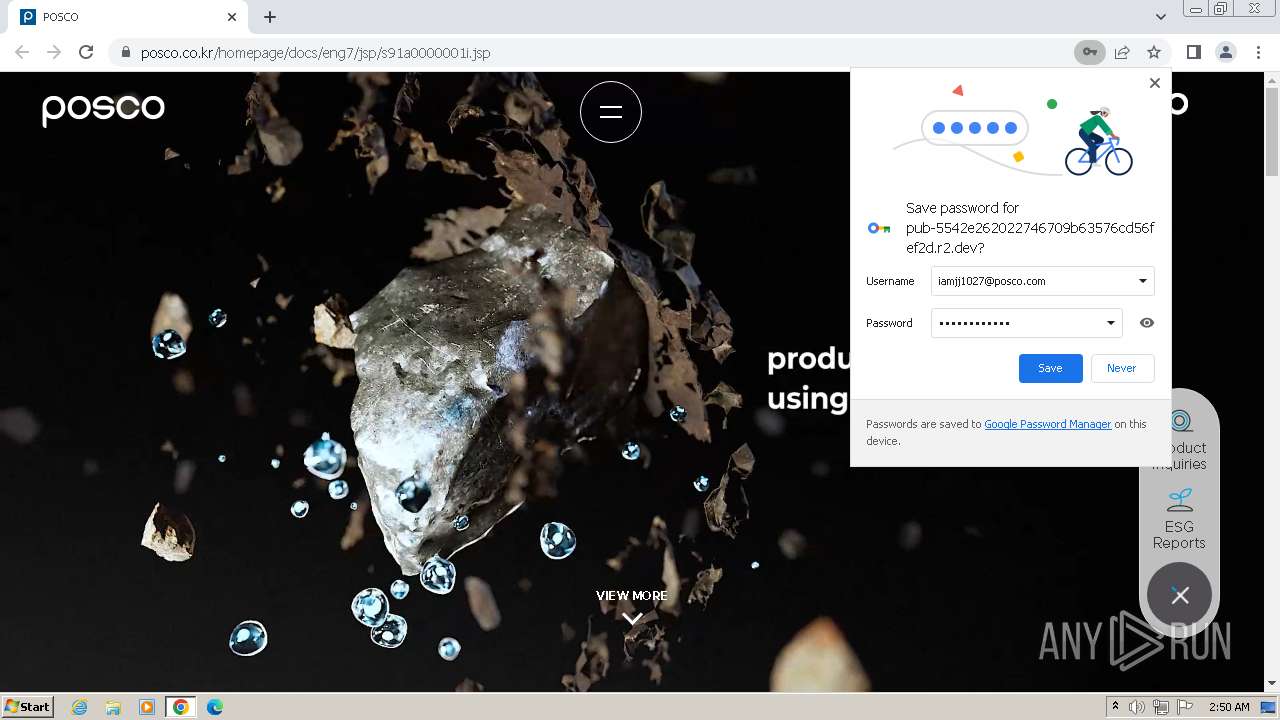Click the network icon in system tray
This screenshot has width=1280, height=720.
point(1161,707)
